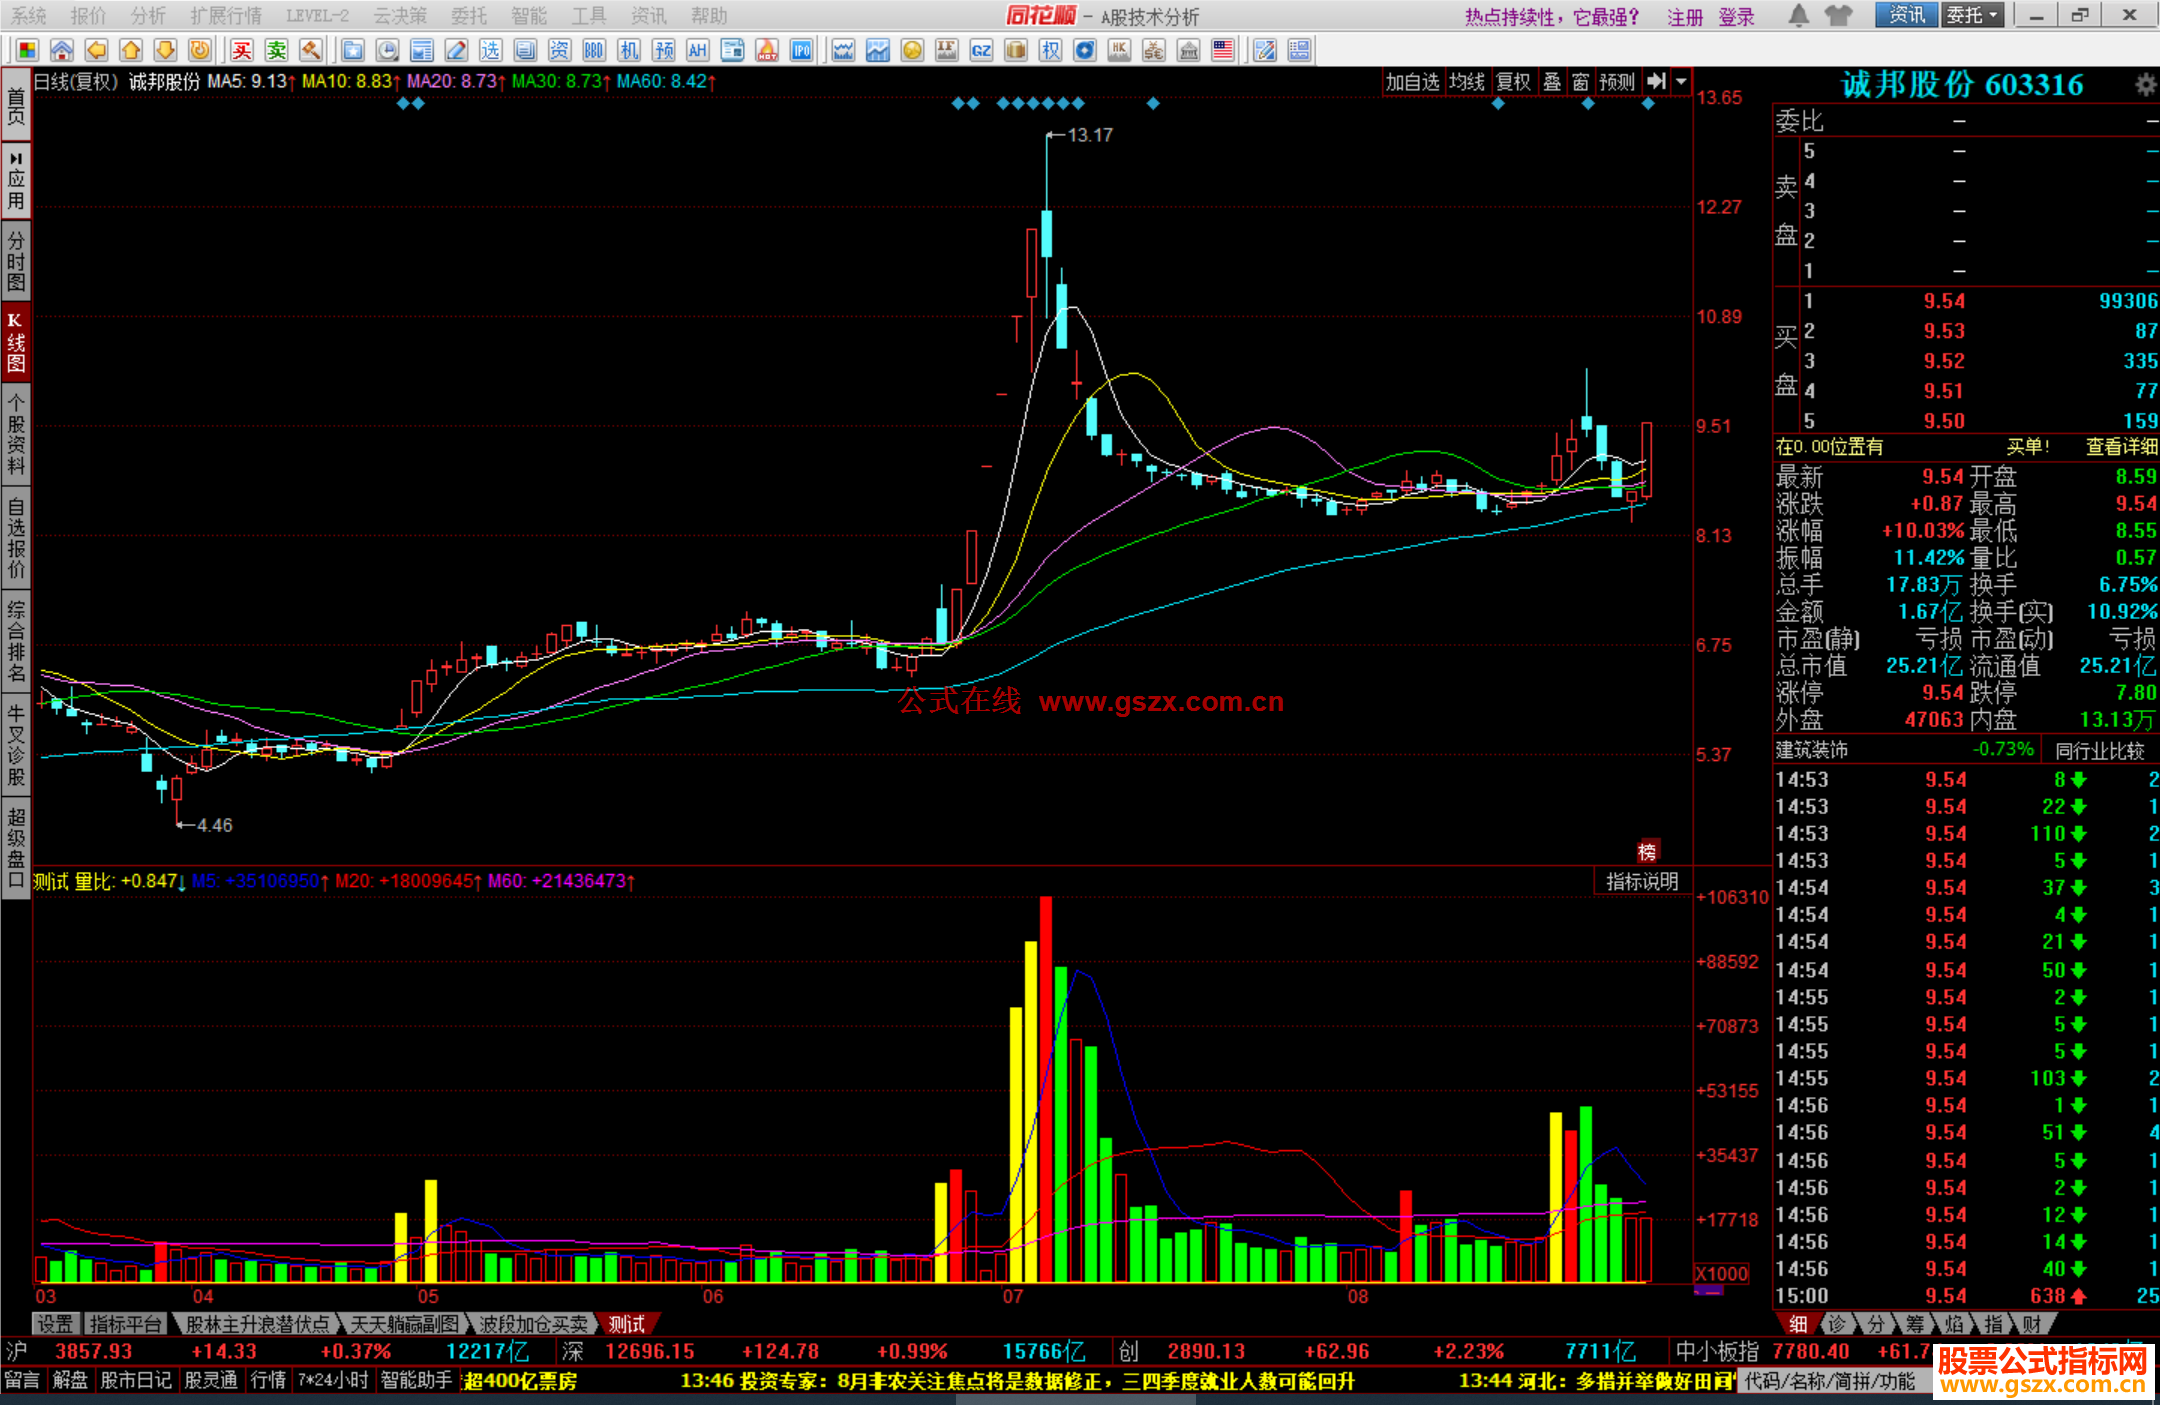Image resolution: width=2160 pixels, height=1405 pixels.
Task: Click the HOT flame toolbar icon
Action: pyautogui.click(x=767, y=50)
